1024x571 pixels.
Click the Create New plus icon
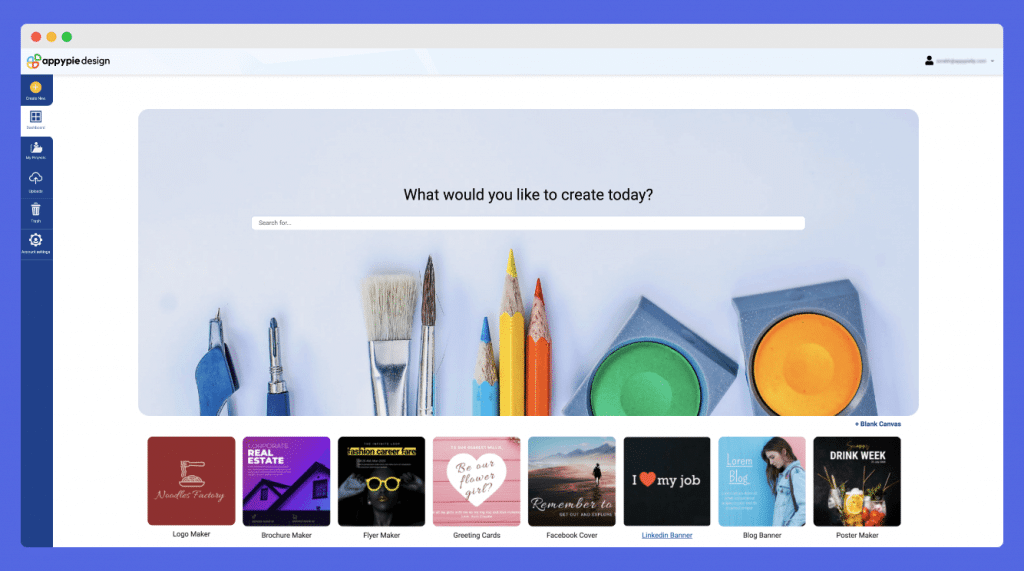pos(36,87)
